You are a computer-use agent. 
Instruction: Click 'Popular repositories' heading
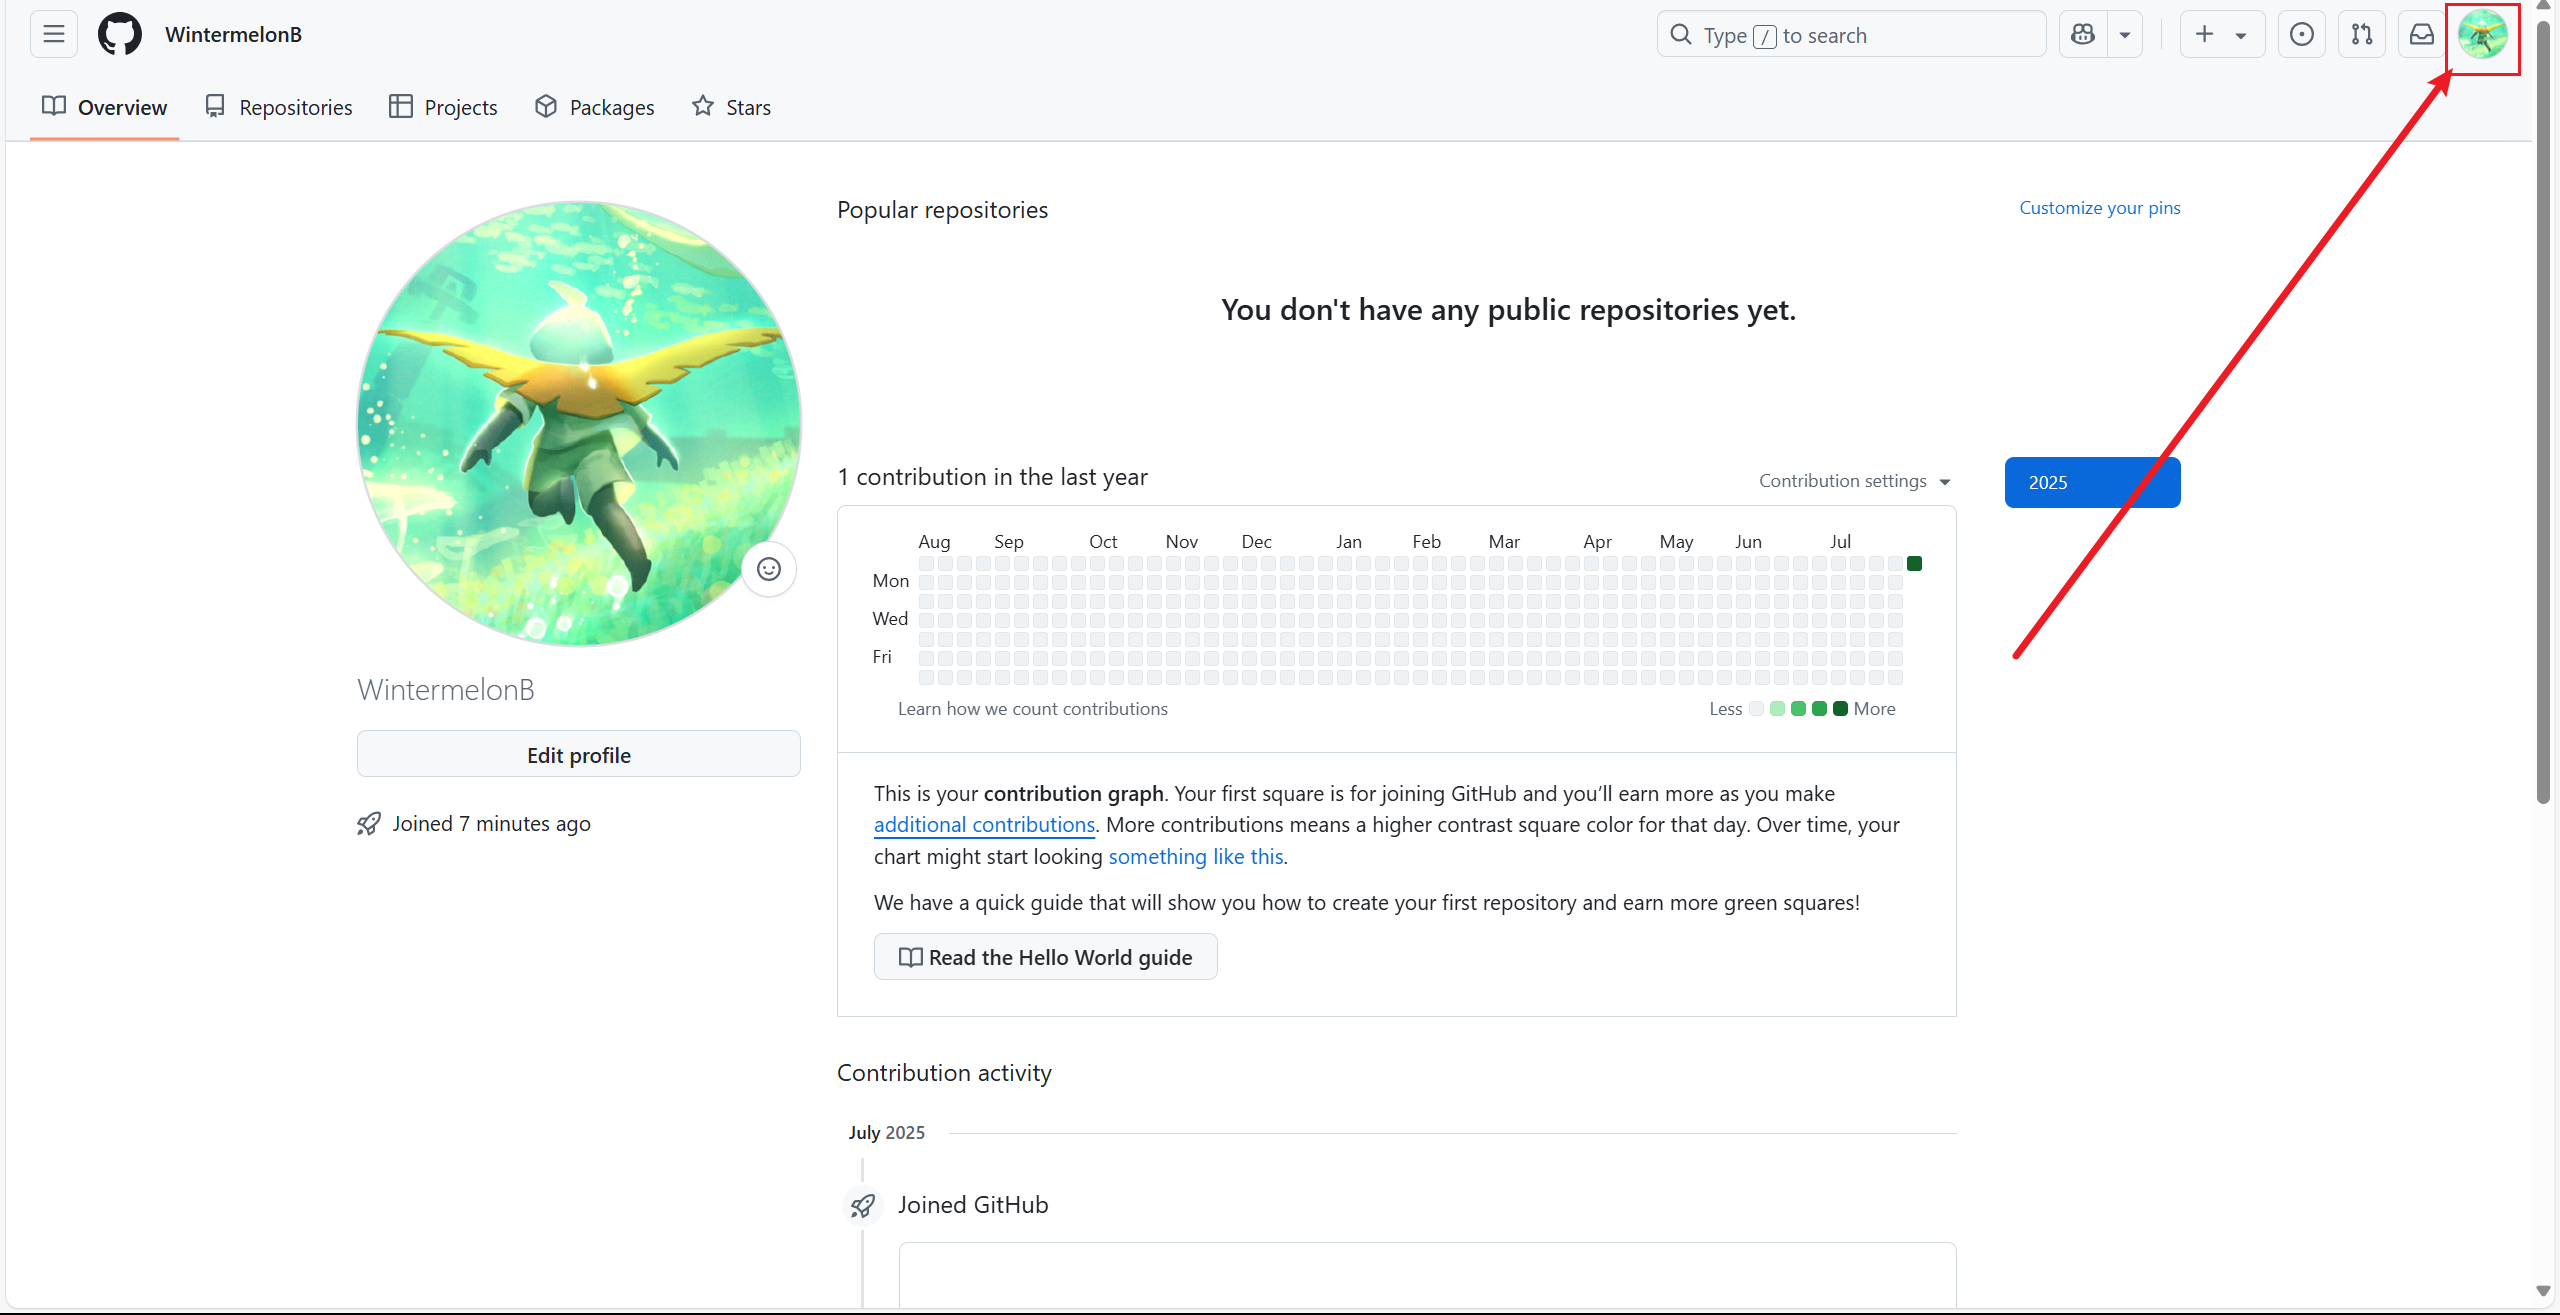[x=942, y=209]
